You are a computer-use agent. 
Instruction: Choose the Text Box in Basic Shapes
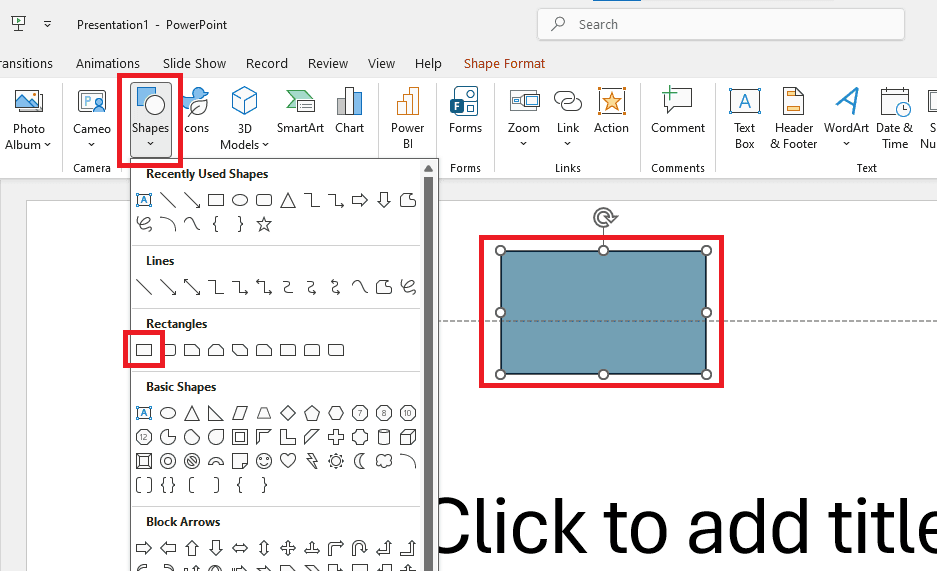pyautogui.click(x=144, y=413)
